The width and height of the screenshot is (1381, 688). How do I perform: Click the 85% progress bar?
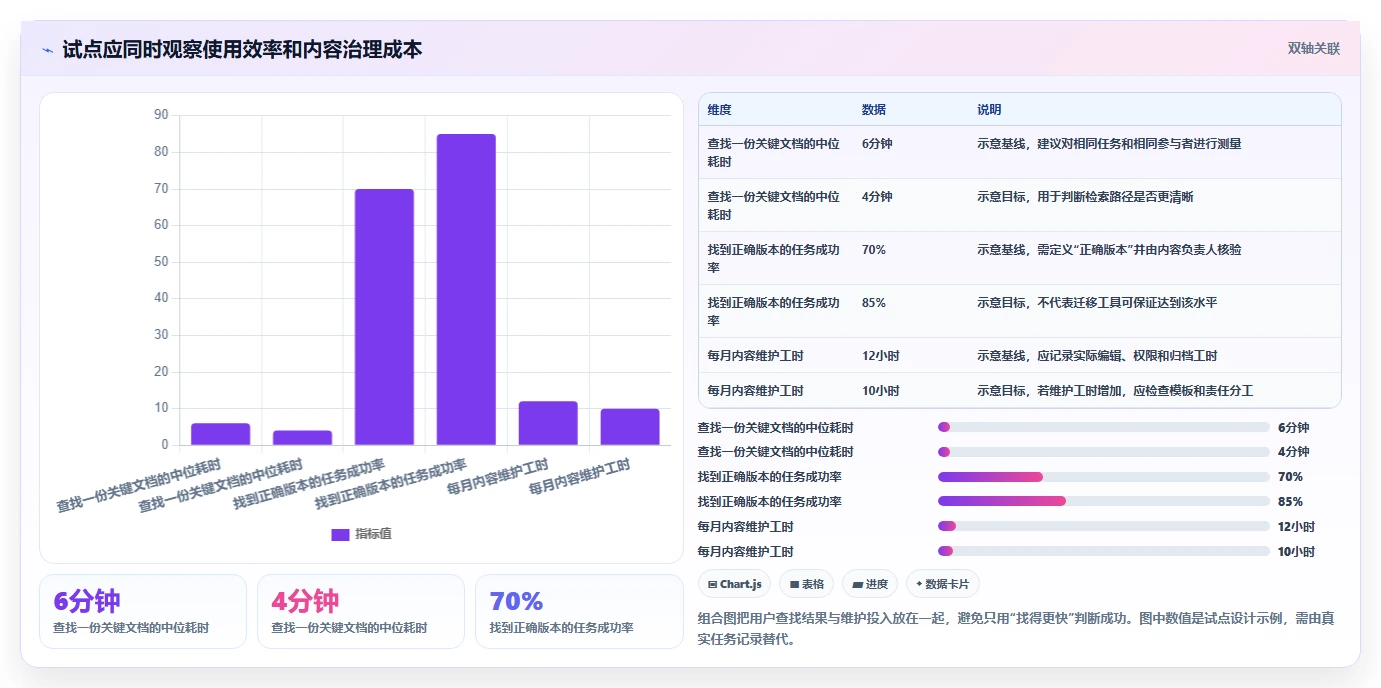pos(1104,501)
